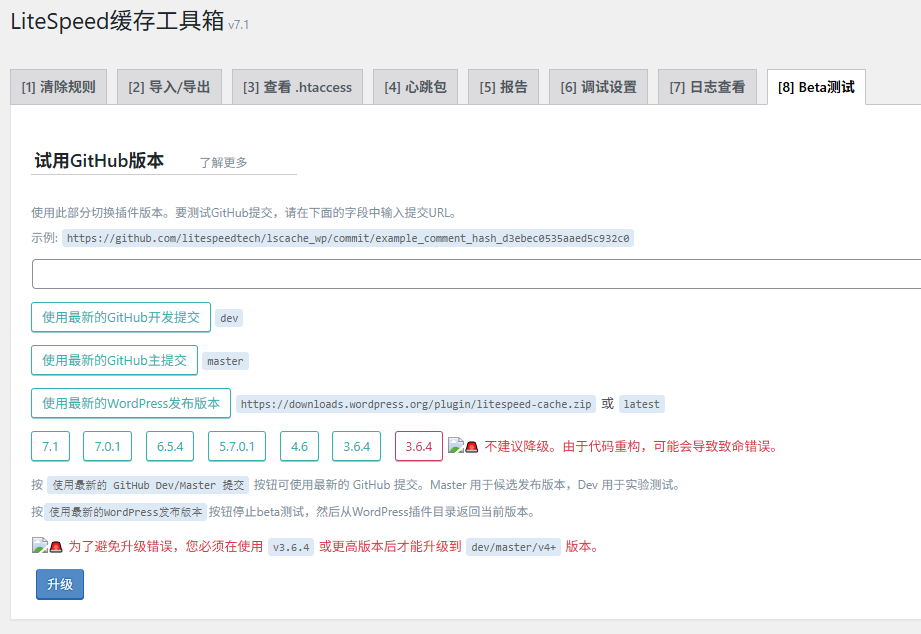Click the latest code tag
Image resolution: width=921 pixels, height=634 pixels.
[x=641, y=404]
